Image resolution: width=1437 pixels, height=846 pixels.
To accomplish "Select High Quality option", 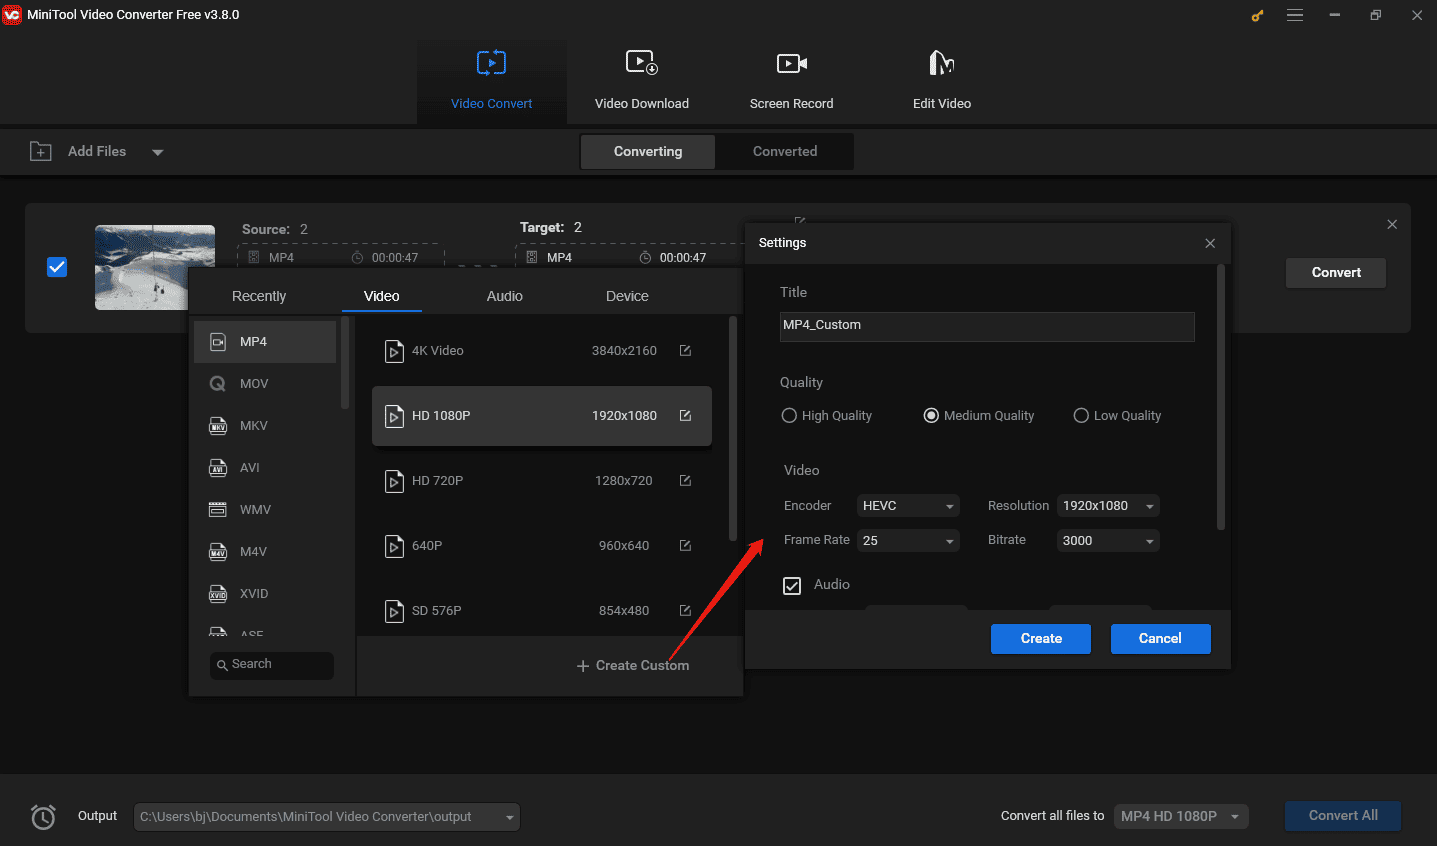I will coord(826,416).
